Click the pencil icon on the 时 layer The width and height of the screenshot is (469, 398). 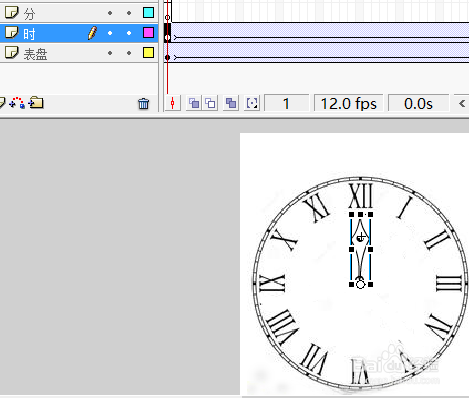coord(93,33)
